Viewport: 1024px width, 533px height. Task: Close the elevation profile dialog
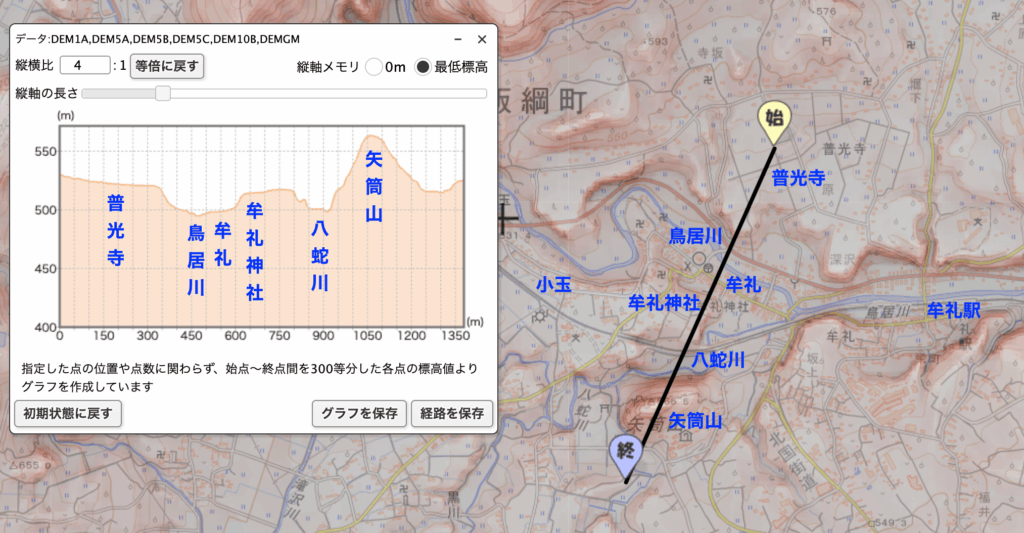click(x=481, y=39)
